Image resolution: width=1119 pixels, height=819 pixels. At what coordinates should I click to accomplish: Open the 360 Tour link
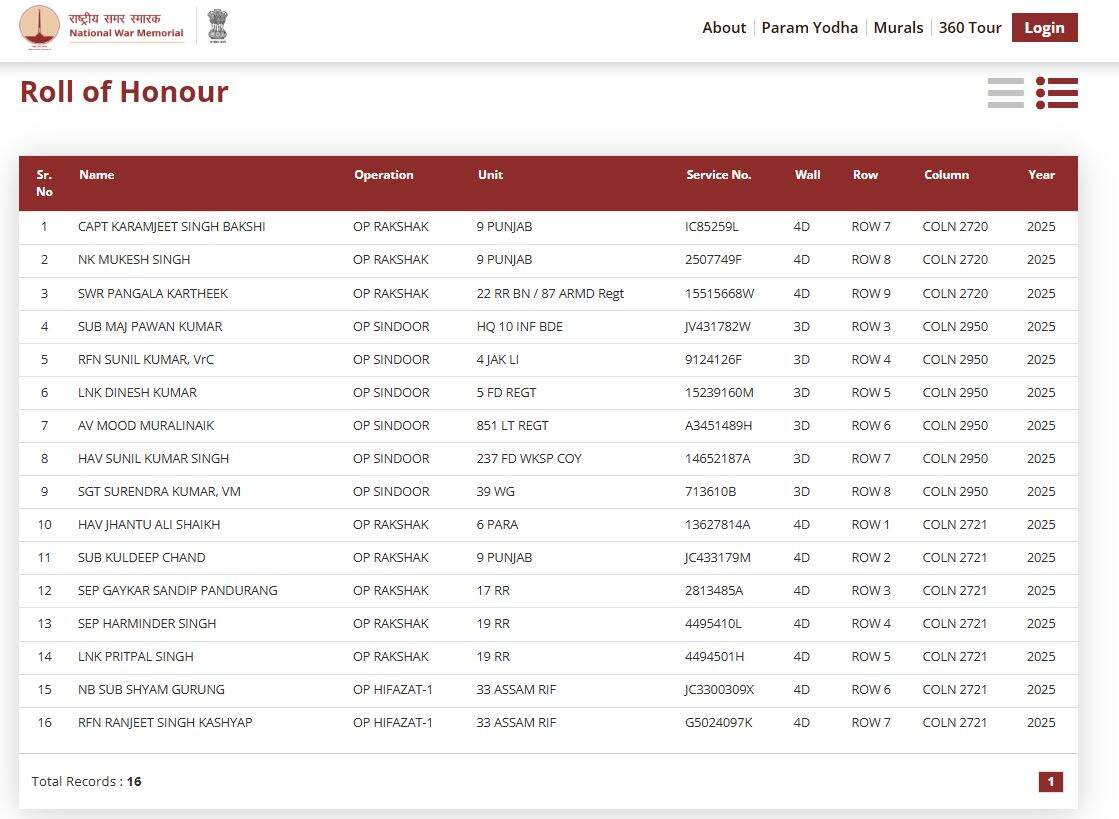pos(970,28)
